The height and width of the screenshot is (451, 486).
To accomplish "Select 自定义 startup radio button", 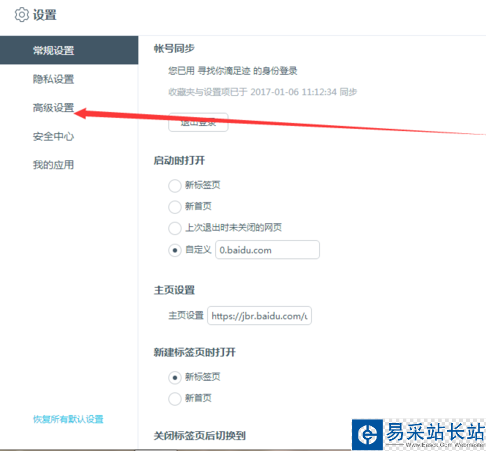I will 175,250.
